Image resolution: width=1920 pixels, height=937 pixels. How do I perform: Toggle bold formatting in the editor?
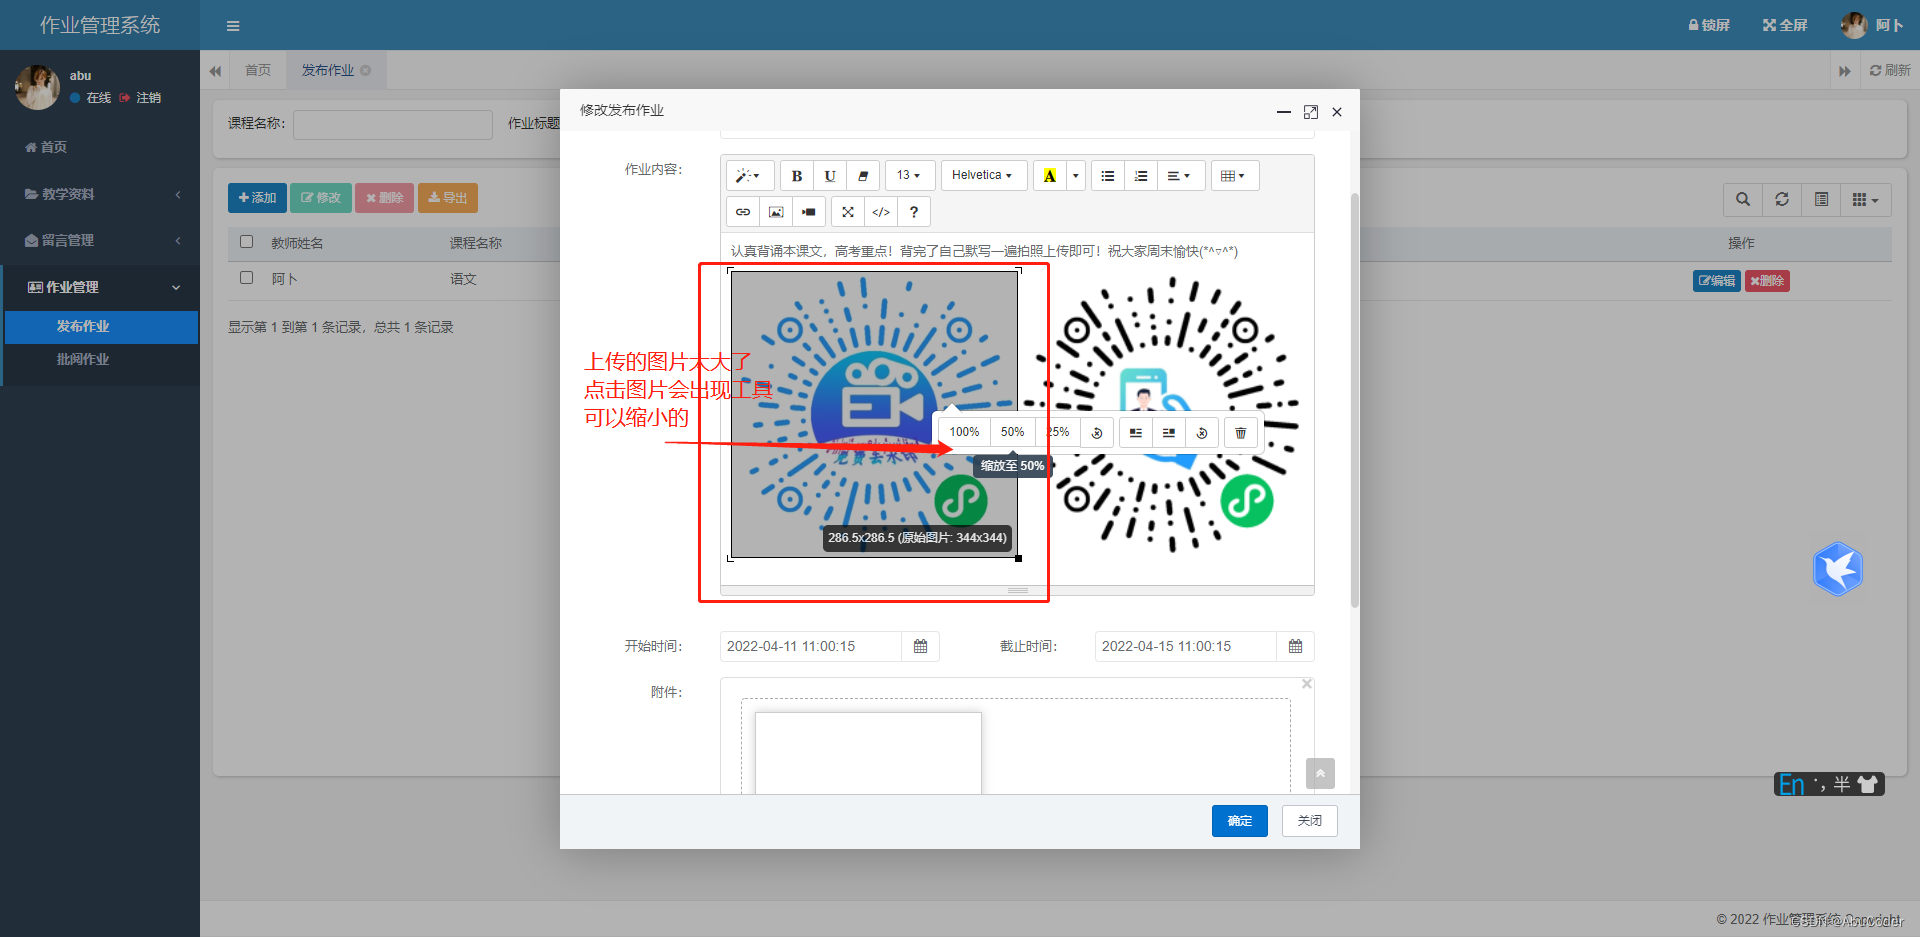click(x=797, y=176)
